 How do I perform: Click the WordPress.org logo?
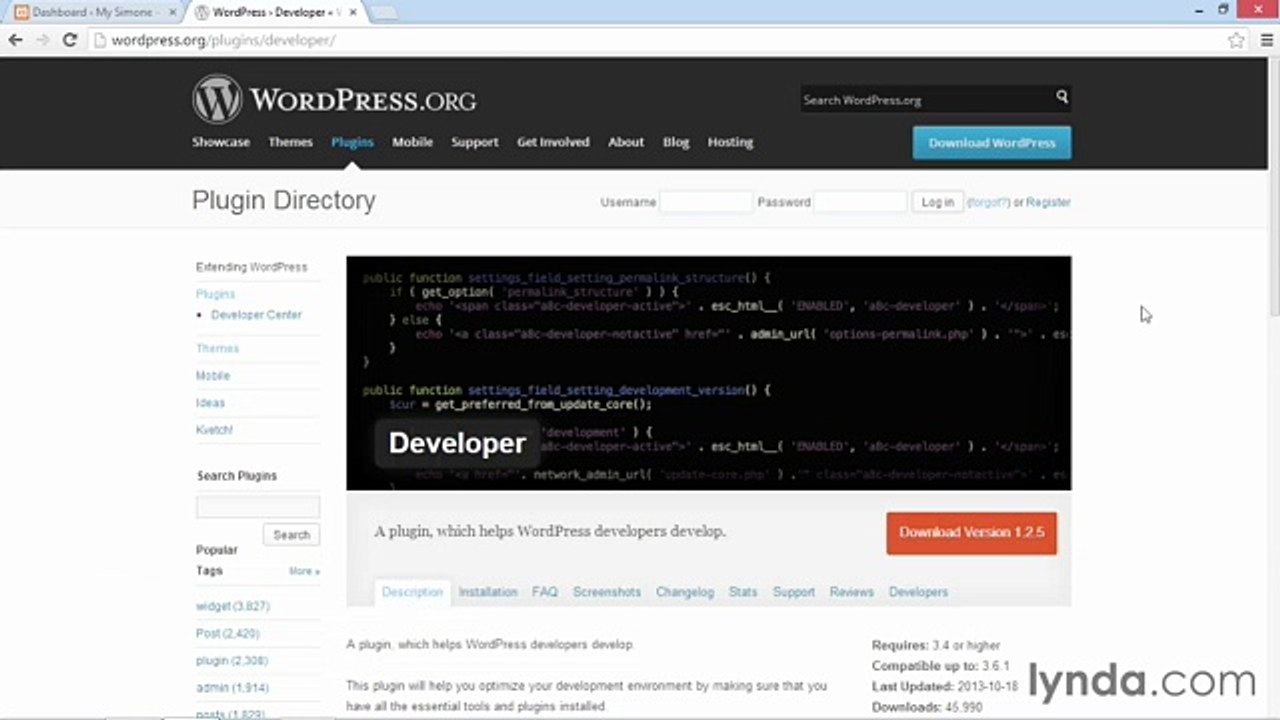334,99
